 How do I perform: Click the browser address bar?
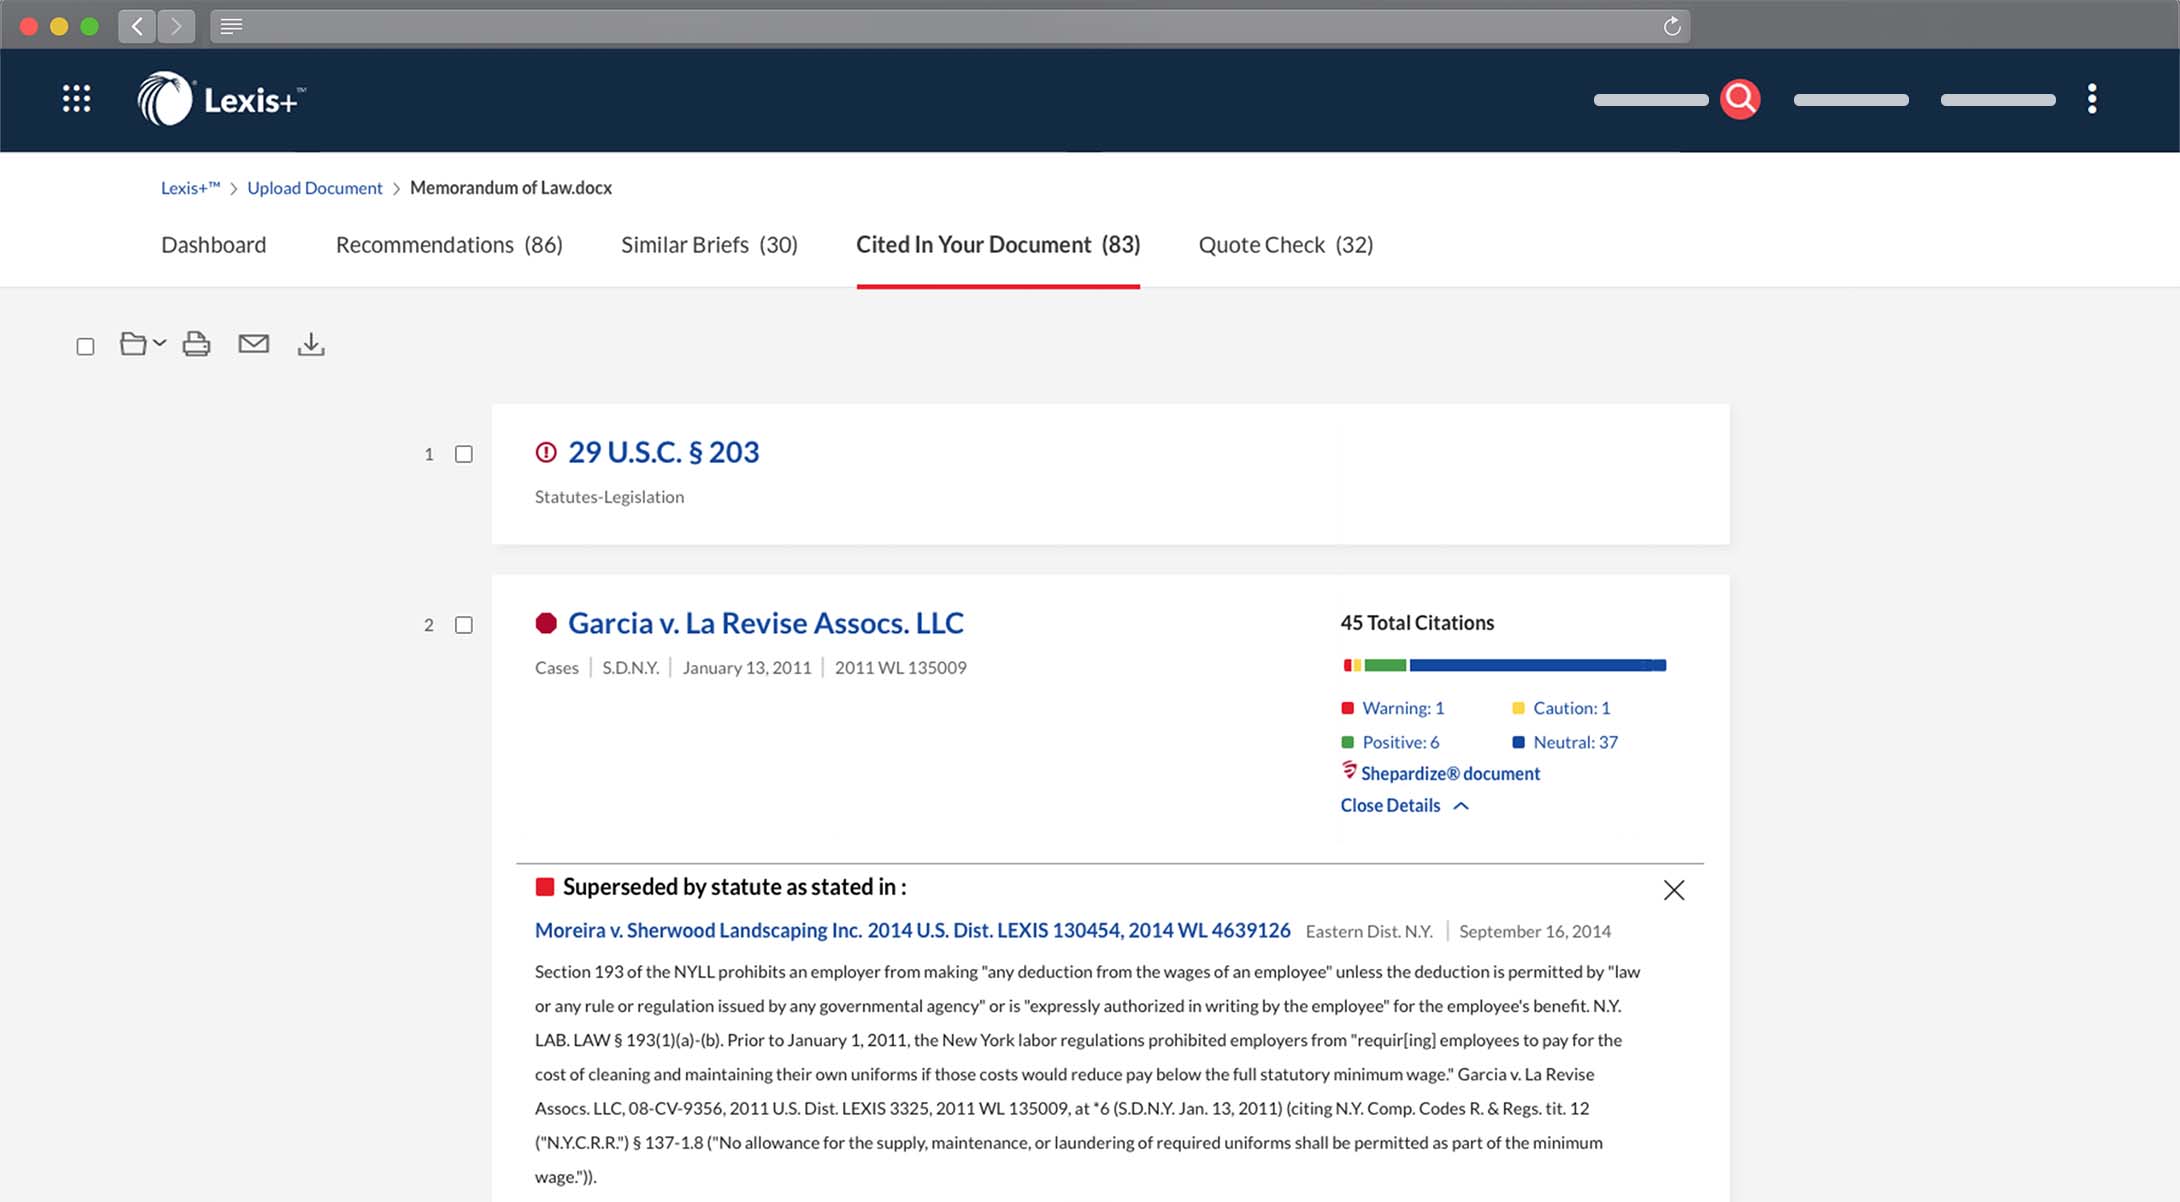(x=950, y=26)
